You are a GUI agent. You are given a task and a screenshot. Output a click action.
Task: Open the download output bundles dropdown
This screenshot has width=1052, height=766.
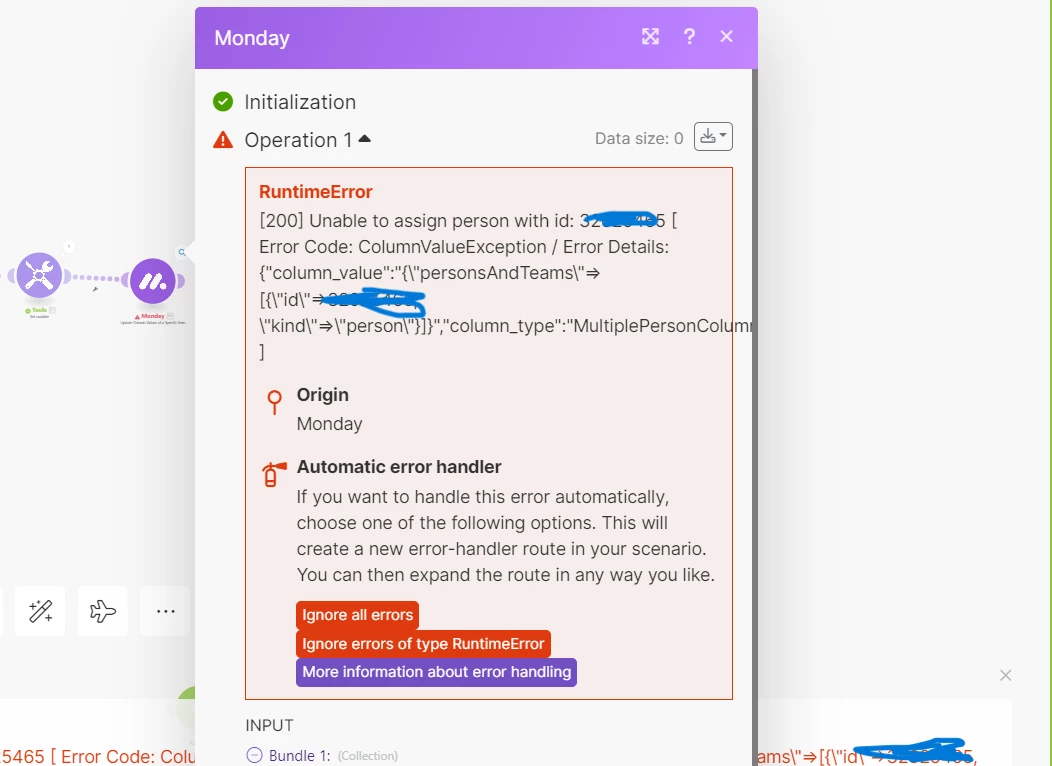[713, 137]
